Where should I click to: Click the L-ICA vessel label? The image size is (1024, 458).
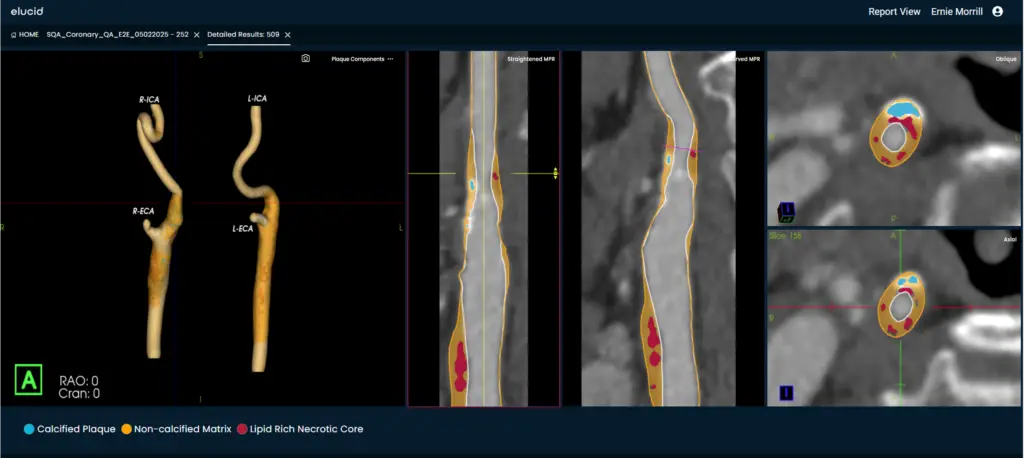tap(257, 99)
